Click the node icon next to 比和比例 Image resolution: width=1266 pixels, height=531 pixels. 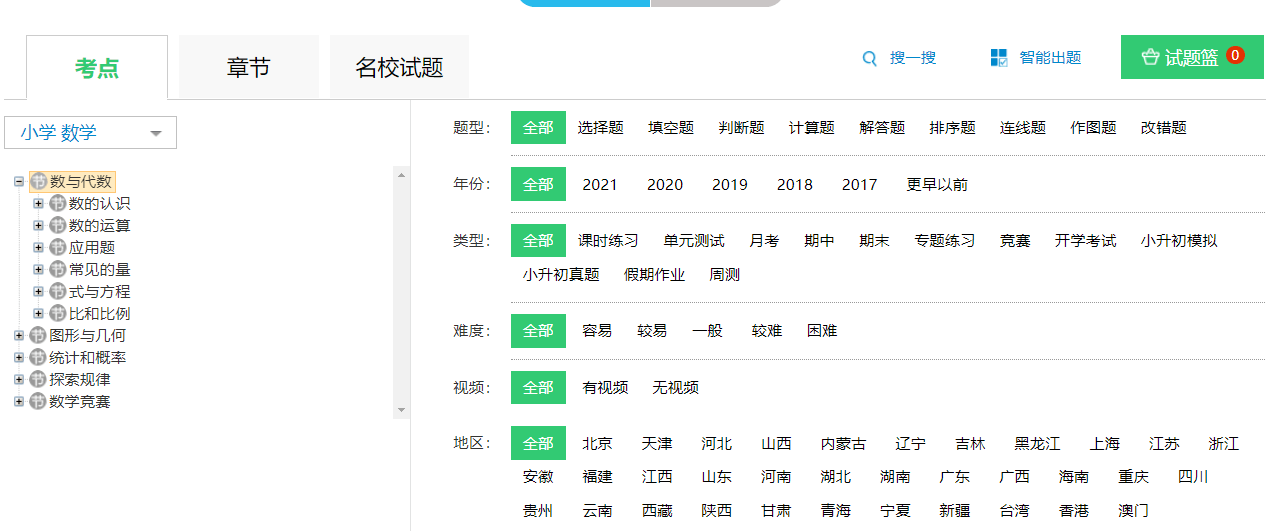coord(58,314)
